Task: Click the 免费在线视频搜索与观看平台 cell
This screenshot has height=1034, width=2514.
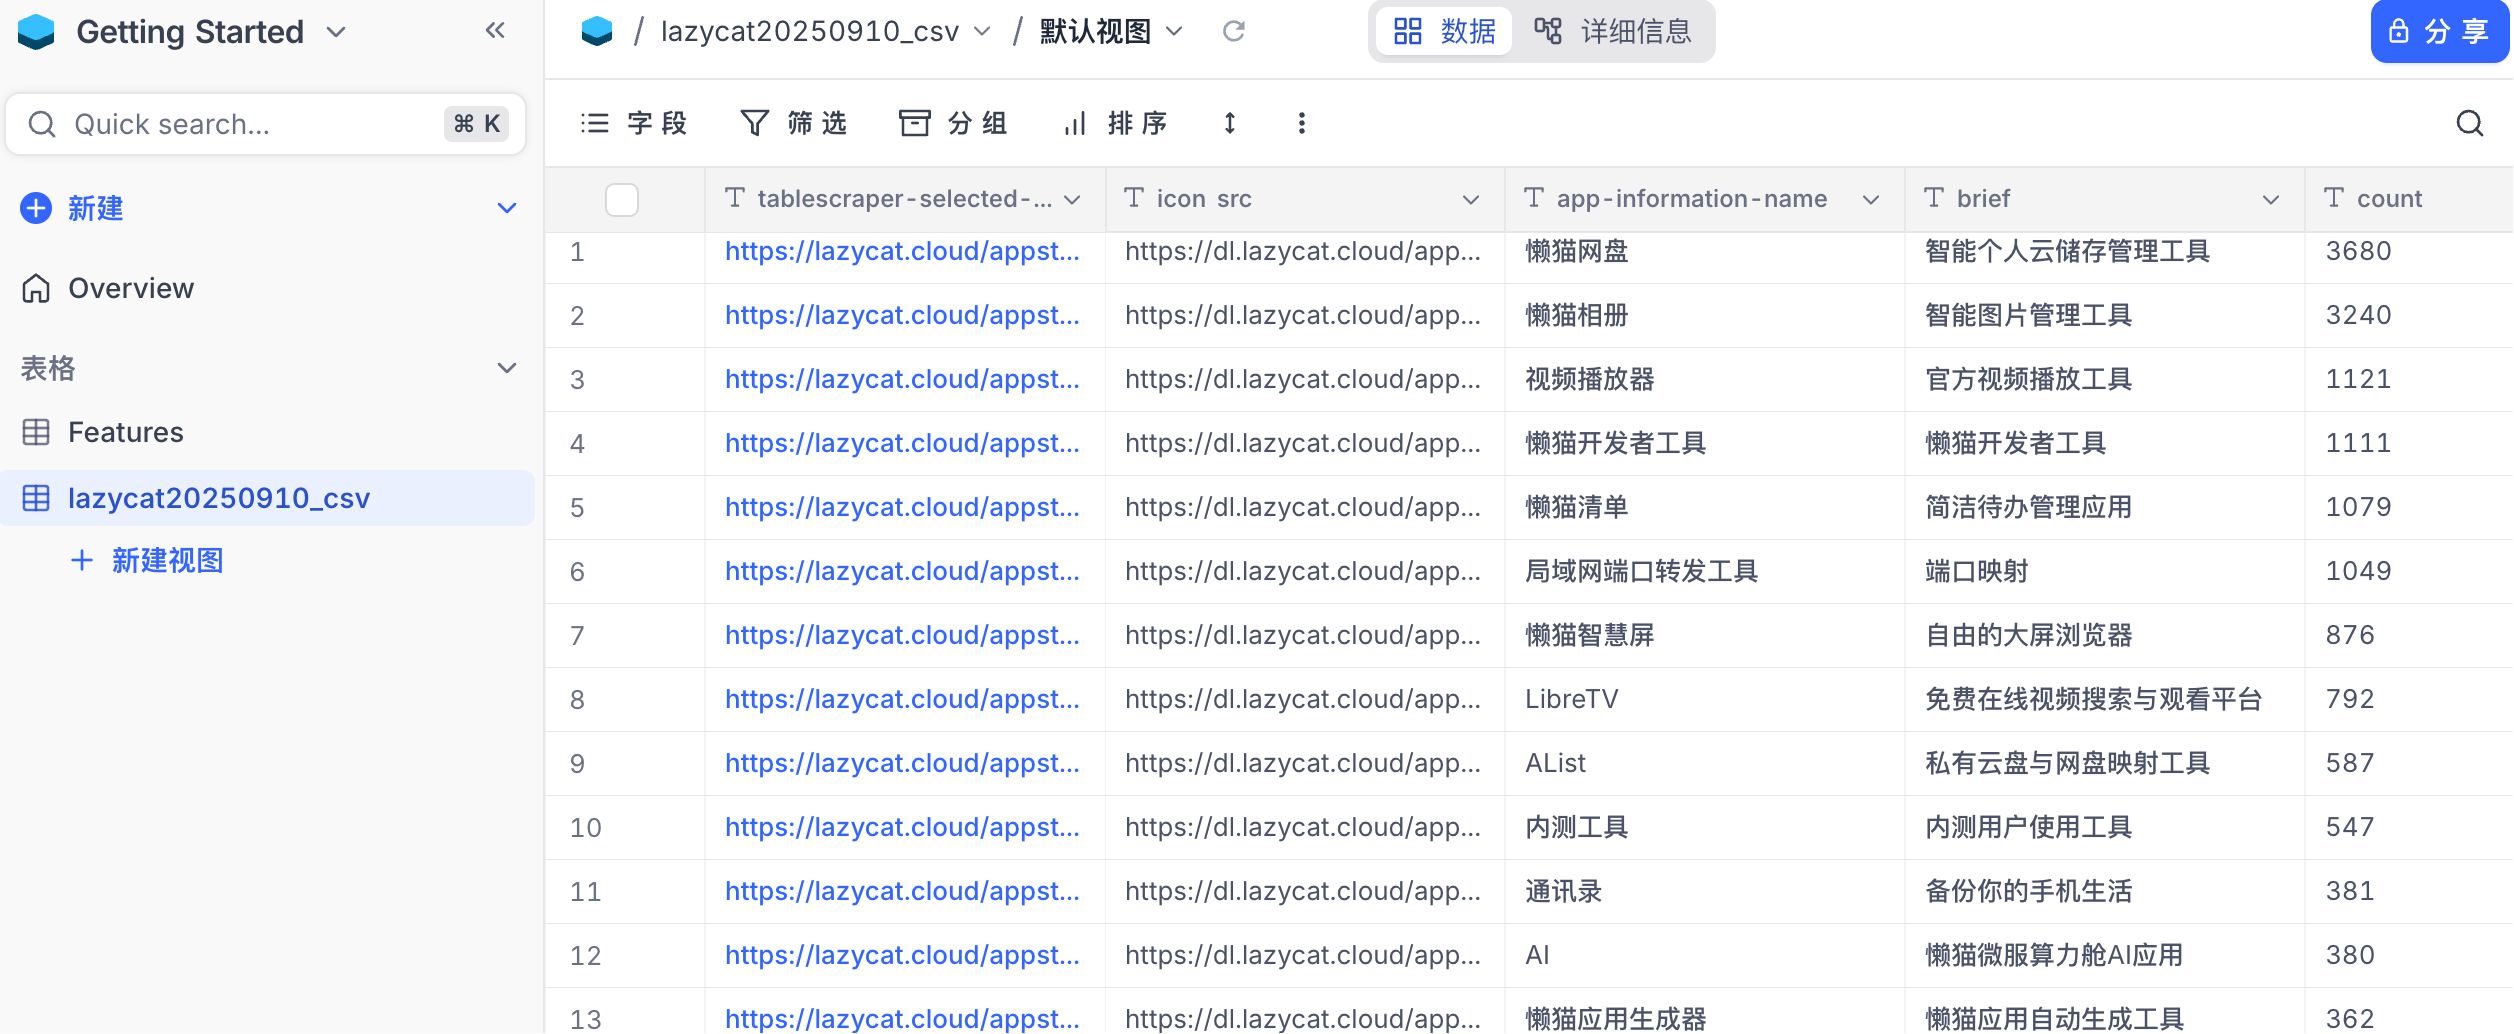Action: coord(2105,699)
